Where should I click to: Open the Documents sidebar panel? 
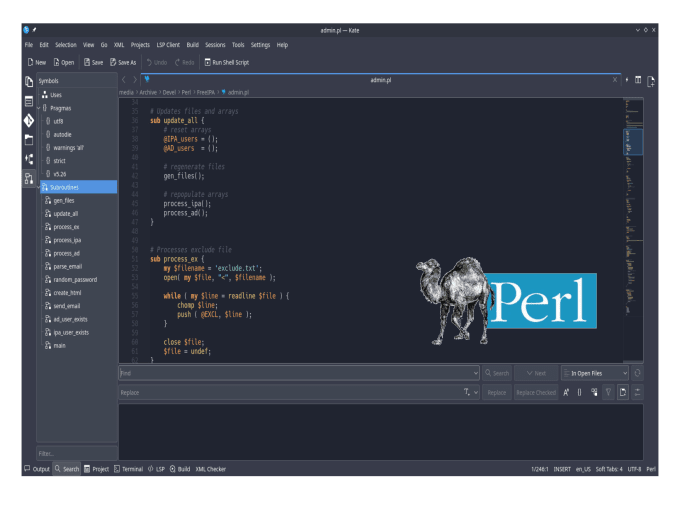coord(29,82)
